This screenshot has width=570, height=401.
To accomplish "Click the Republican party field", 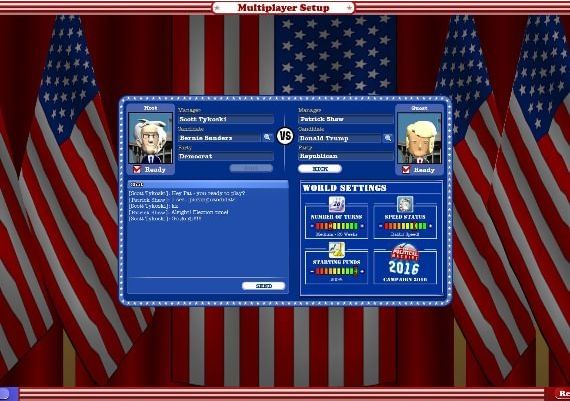I will pos(346,156).
